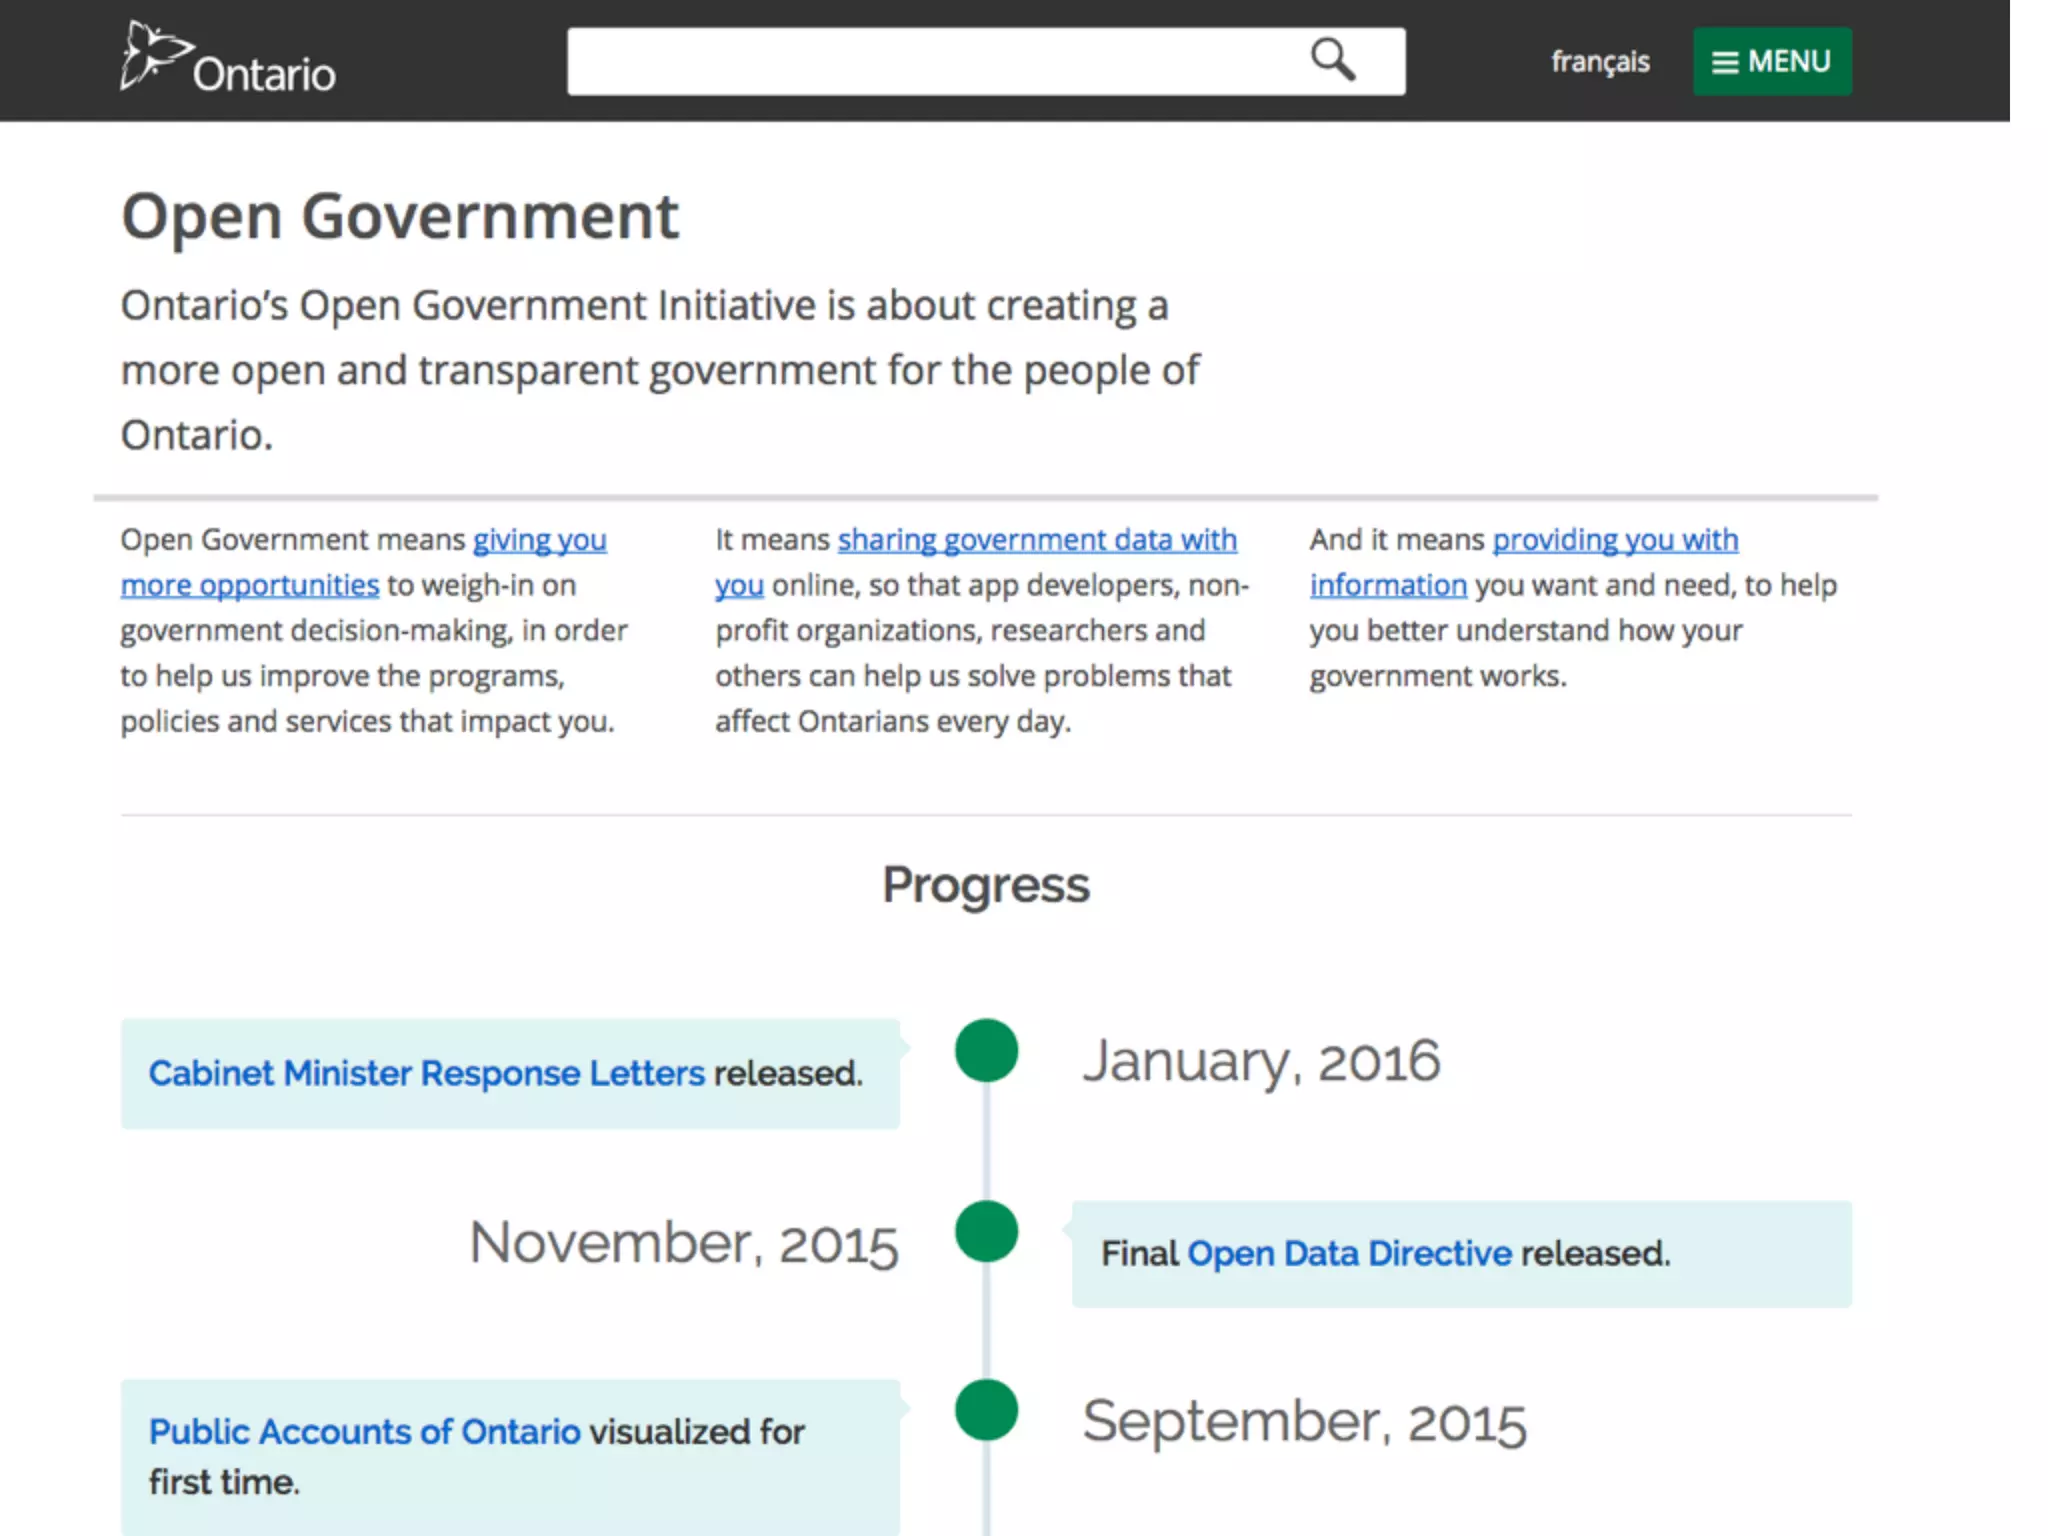The image size is (2048, 1536).
Task: Open the Open Data Directive link
Action: [1349, 1253]
